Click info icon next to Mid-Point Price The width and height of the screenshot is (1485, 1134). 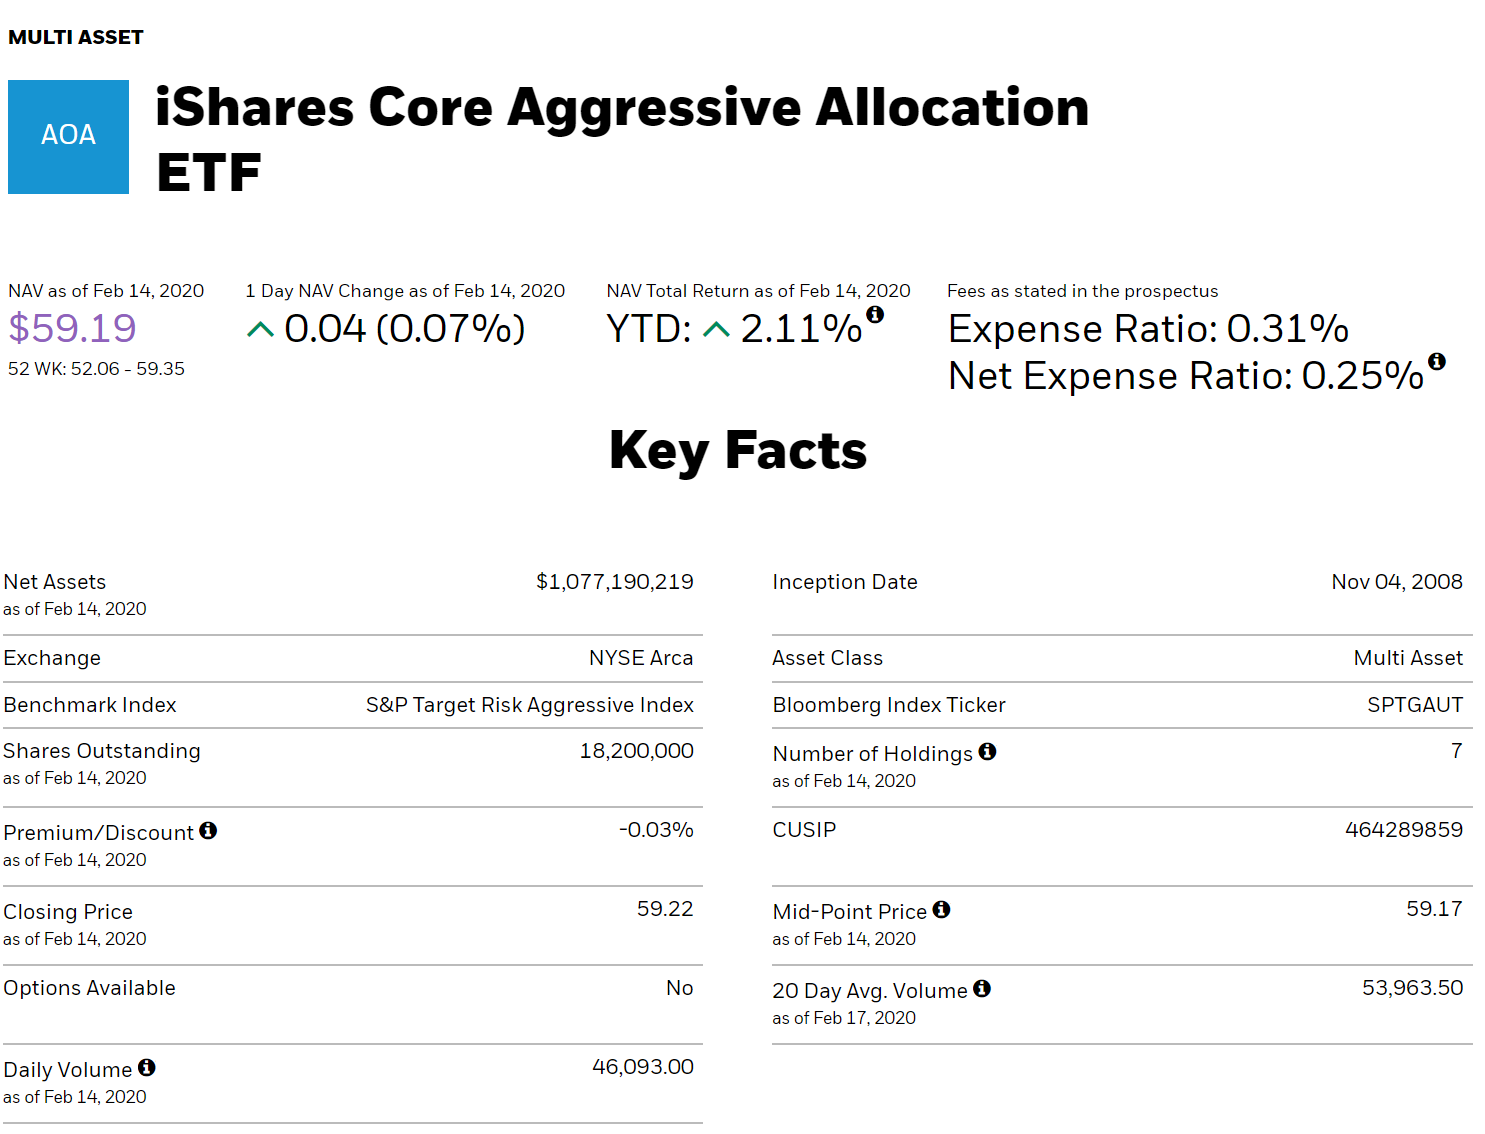pos(941,909)
